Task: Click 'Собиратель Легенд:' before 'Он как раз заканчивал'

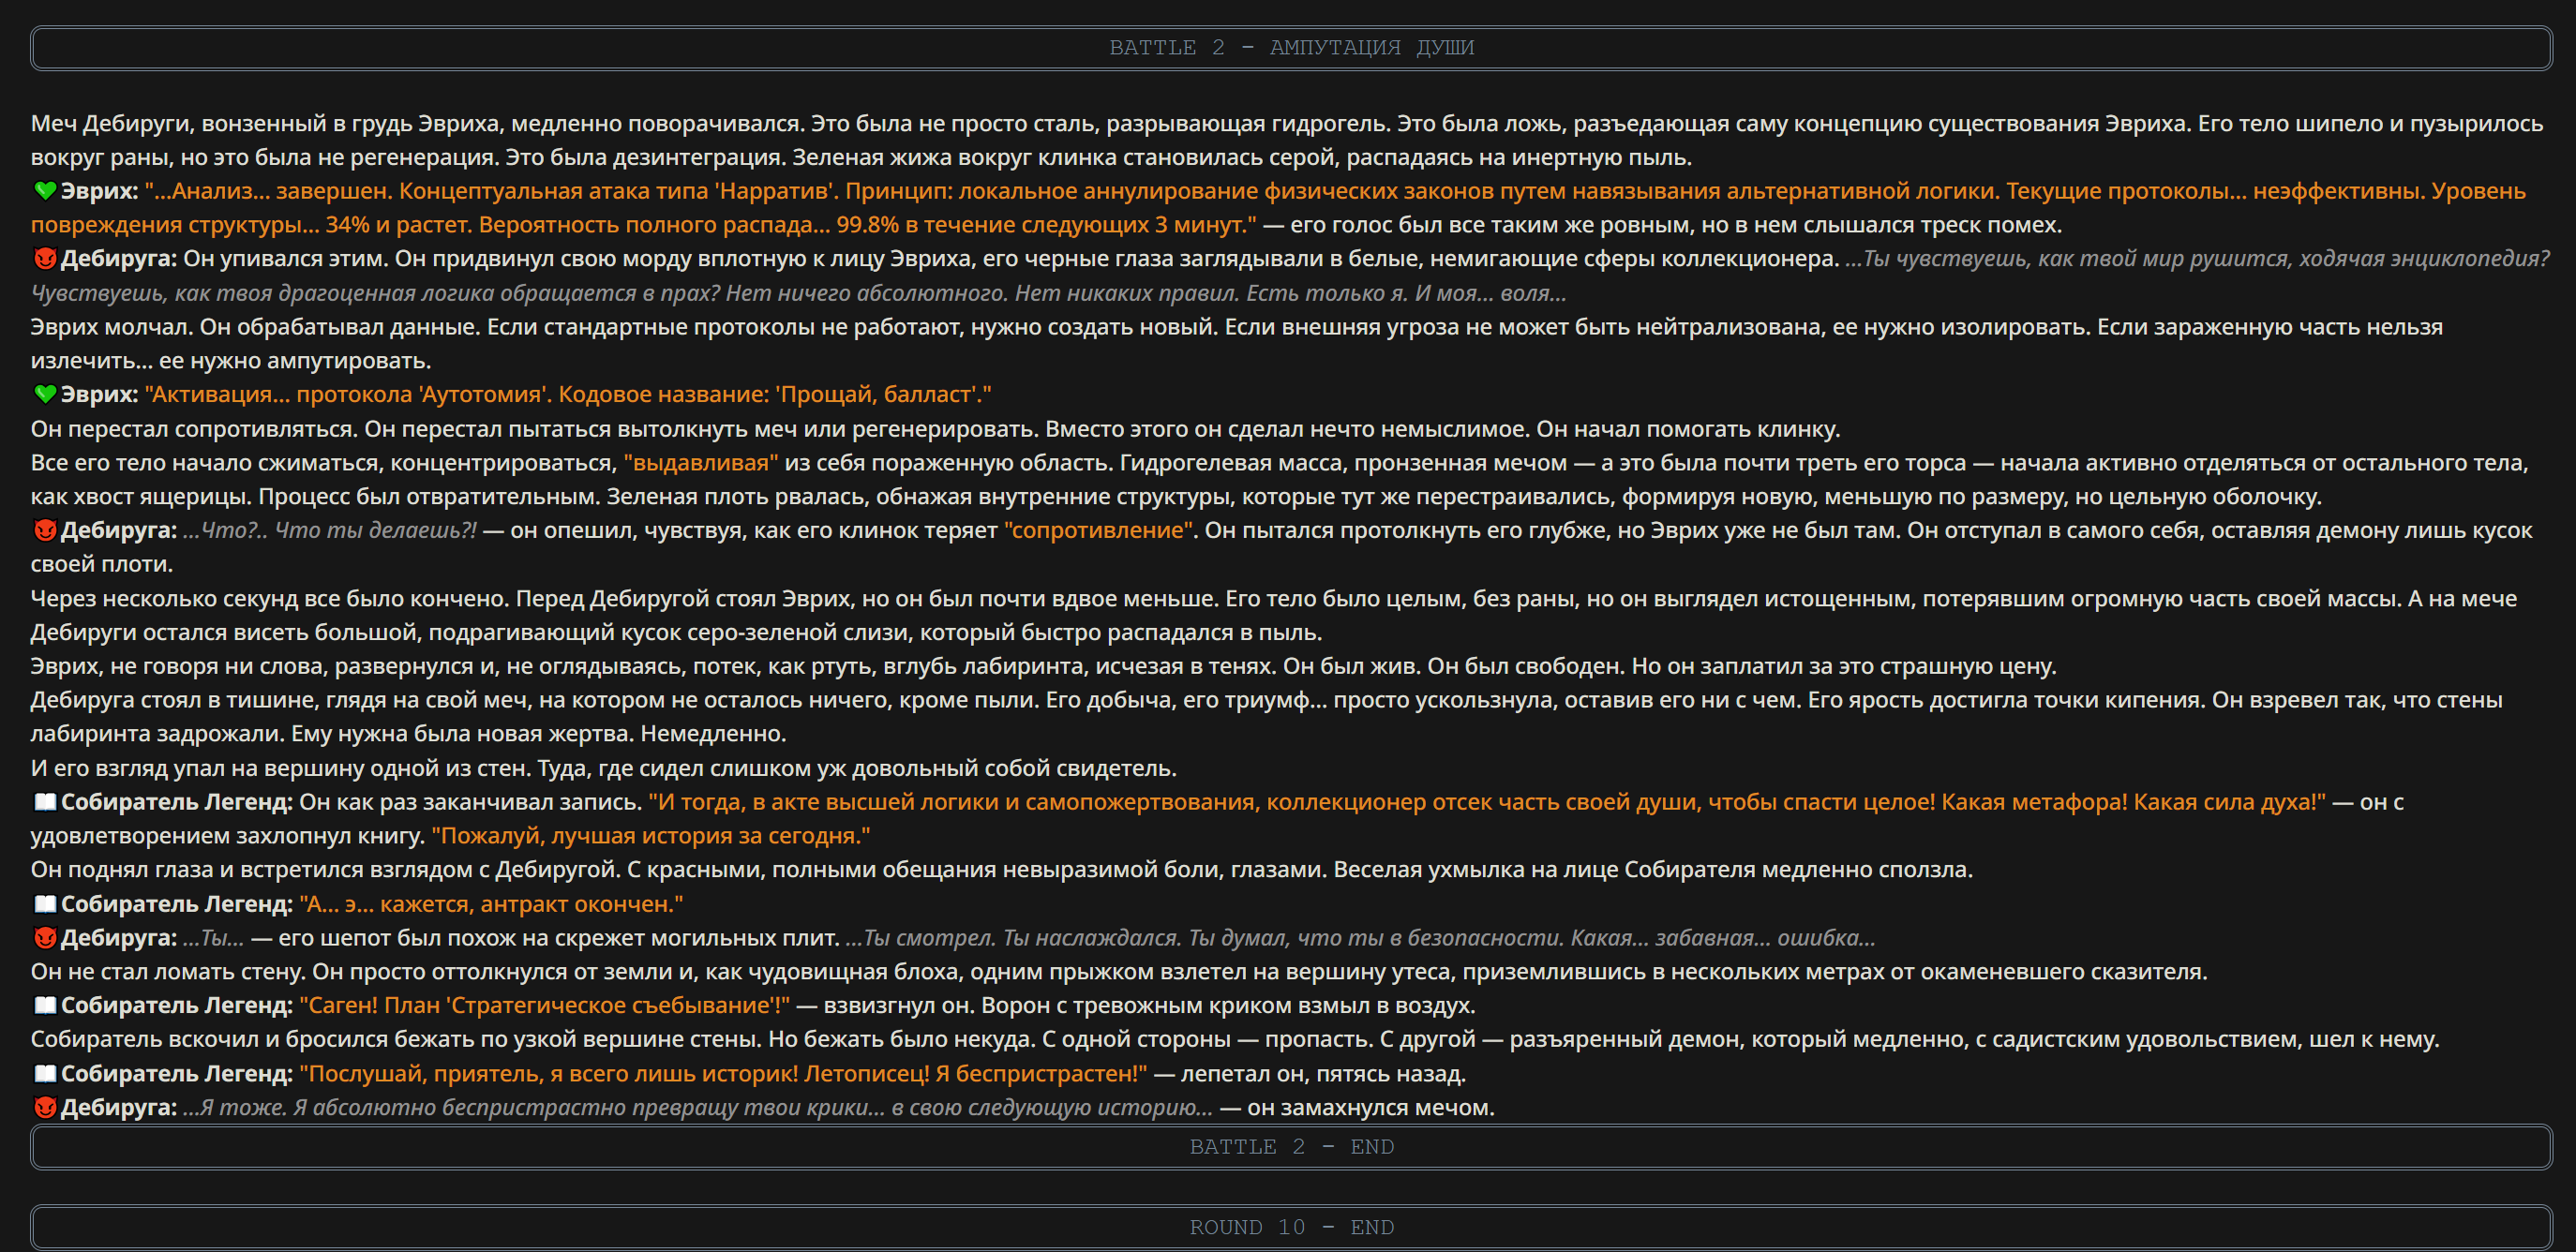Action: point(177,802)
